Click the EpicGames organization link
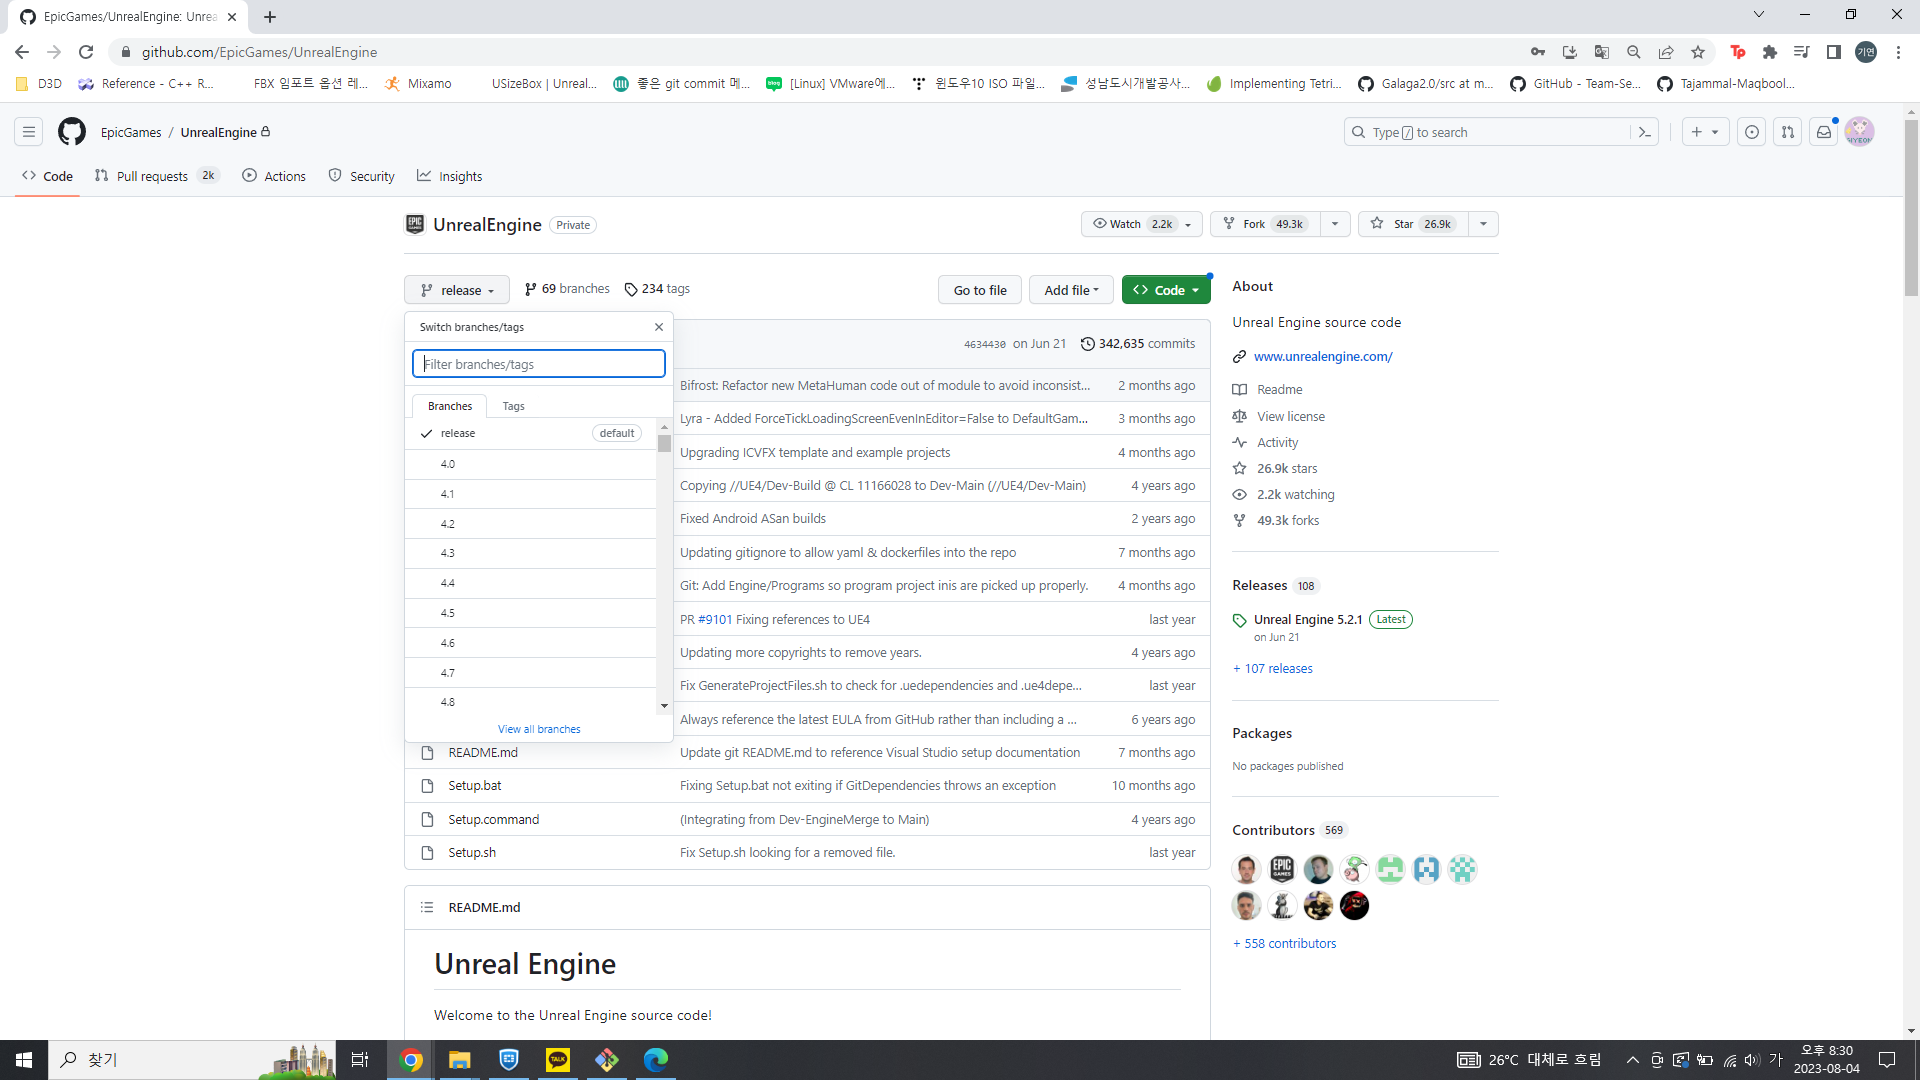 pos(131,132)
